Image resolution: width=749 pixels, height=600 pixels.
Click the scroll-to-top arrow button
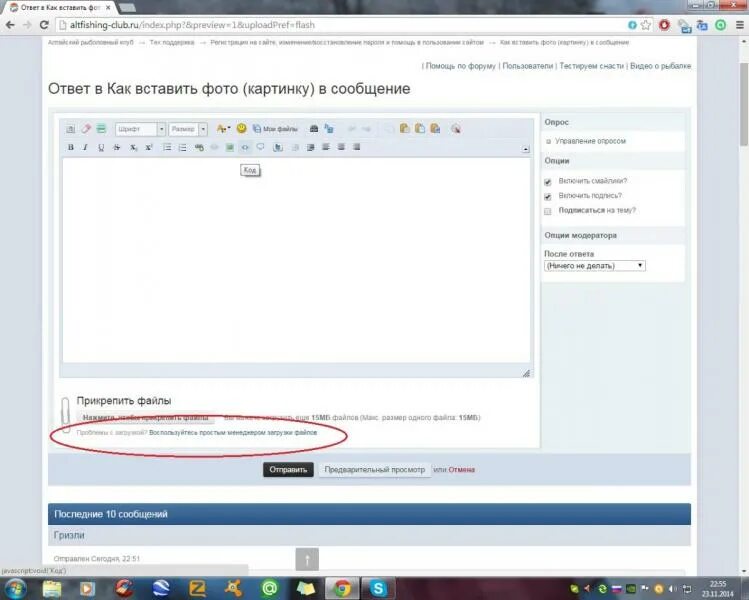point(307,559)
